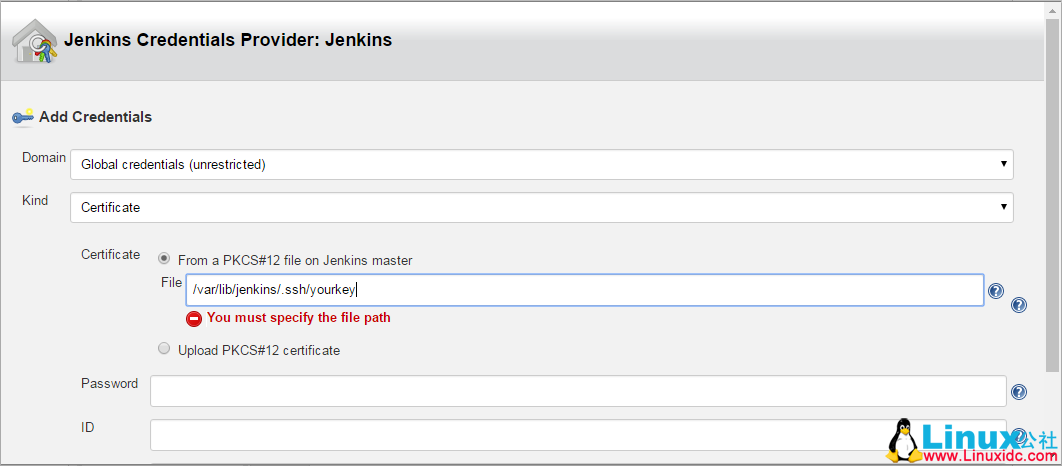Open help for the Certificate section

(x=1019, y=305)
